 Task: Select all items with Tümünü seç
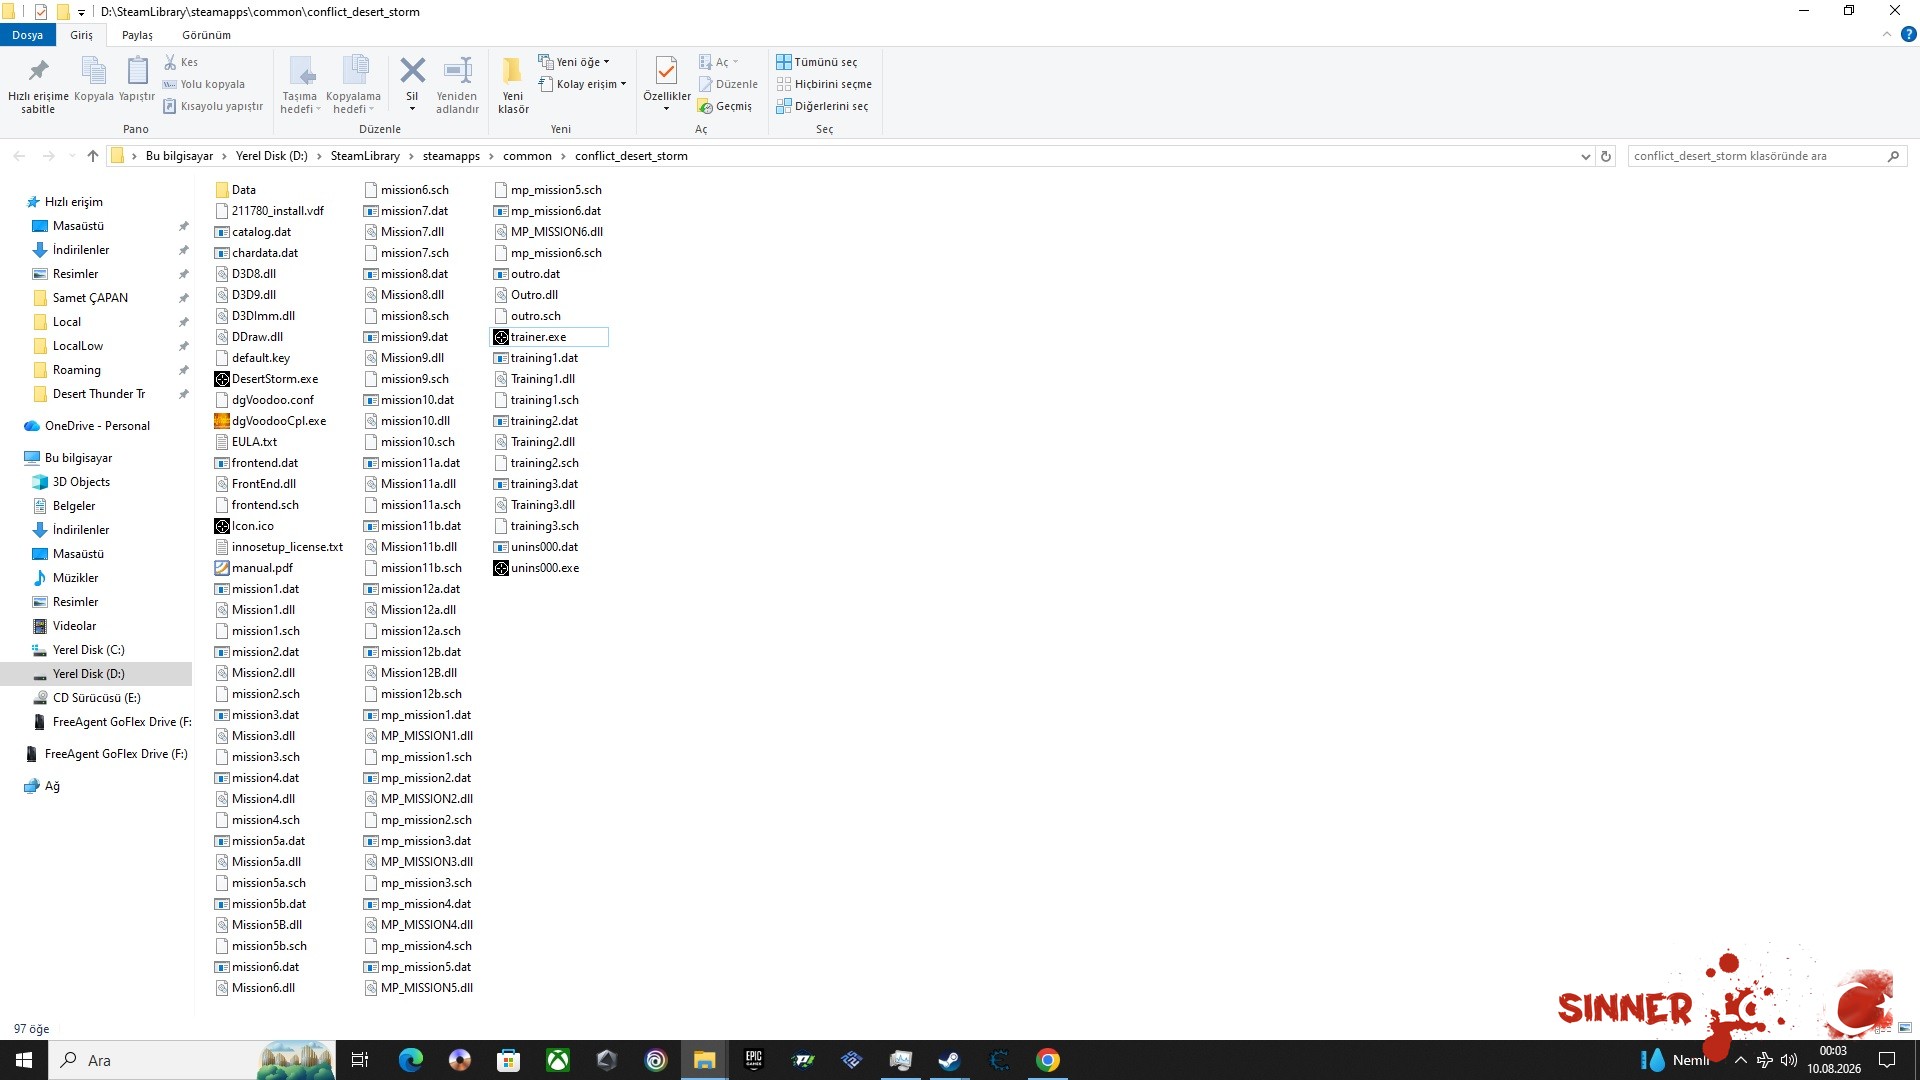817,62
